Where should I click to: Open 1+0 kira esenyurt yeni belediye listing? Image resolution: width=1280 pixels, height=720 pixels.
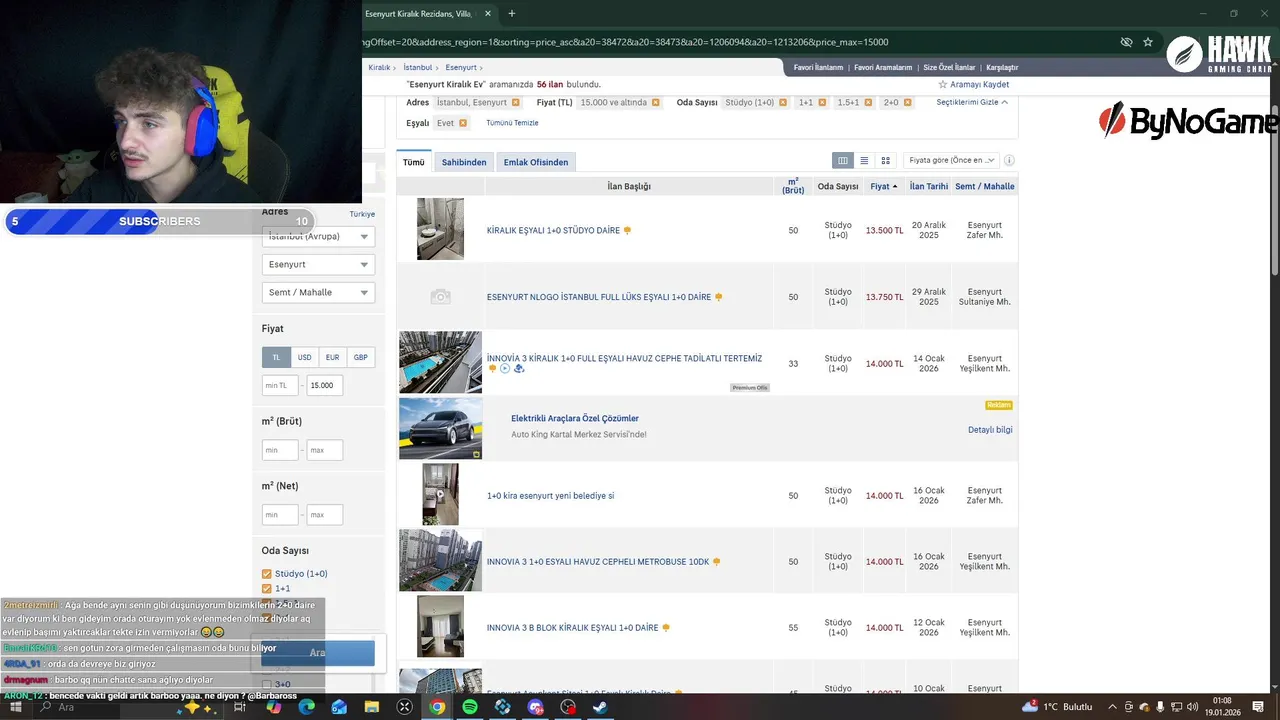tap(550, 496)
